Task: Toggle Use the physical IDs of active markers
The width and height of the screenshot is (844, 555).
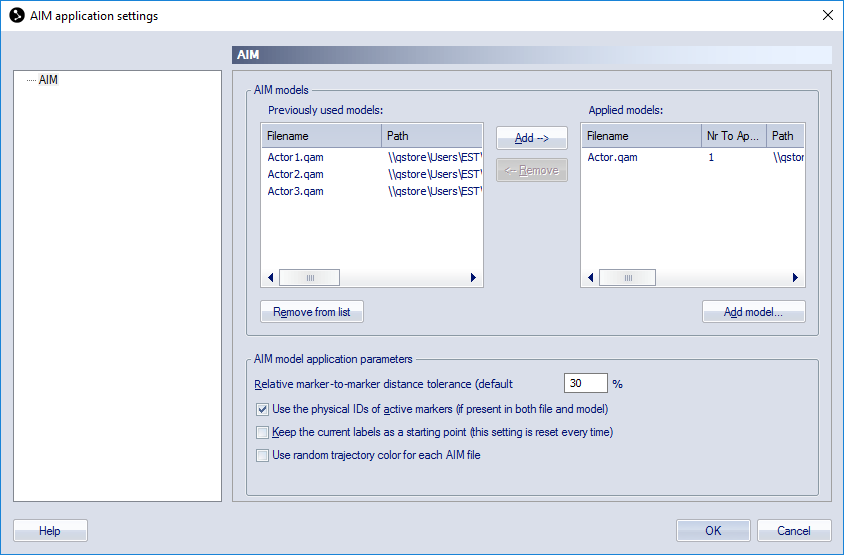Action: pos(262,410)
